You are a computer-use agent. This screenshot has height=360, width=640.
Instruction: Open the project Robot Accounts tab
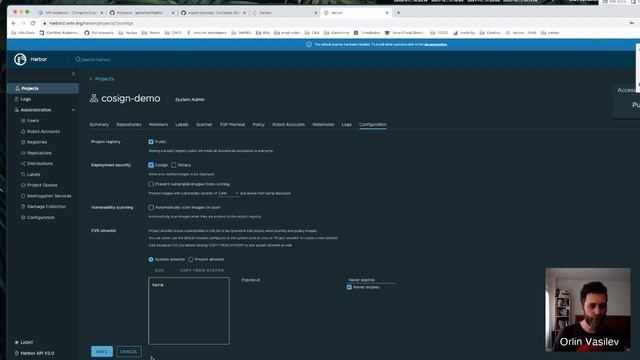(x=289, y=124)
